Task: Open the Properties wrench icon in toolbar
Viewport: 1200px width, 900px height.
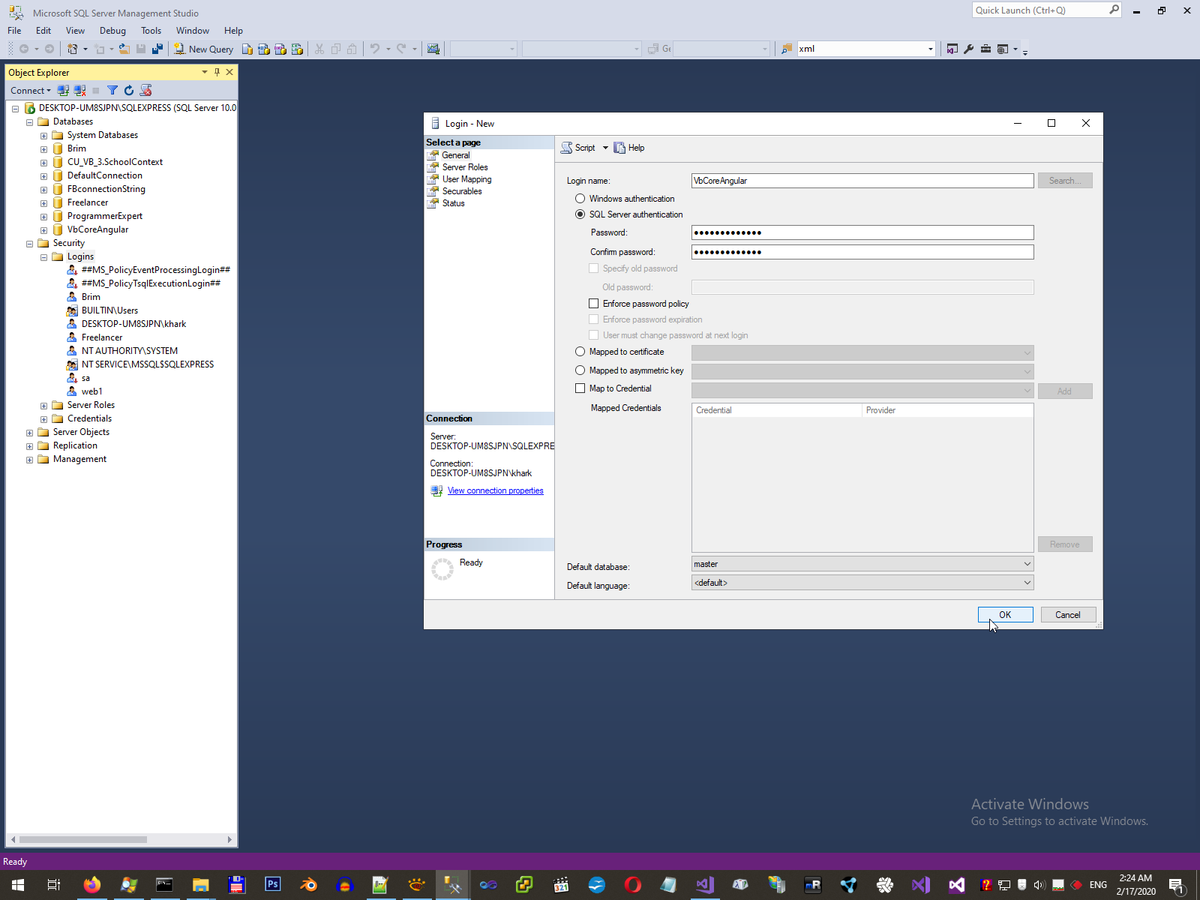Action: (969, 49)
